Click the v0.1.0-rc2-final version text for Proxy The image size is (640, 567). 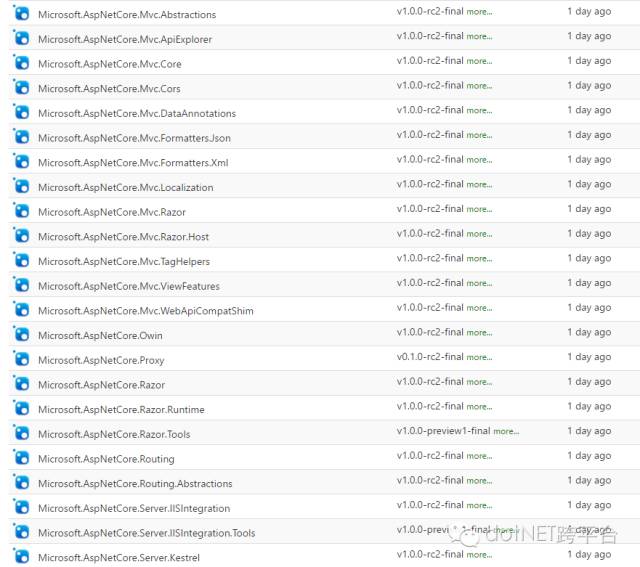(430, 357)
